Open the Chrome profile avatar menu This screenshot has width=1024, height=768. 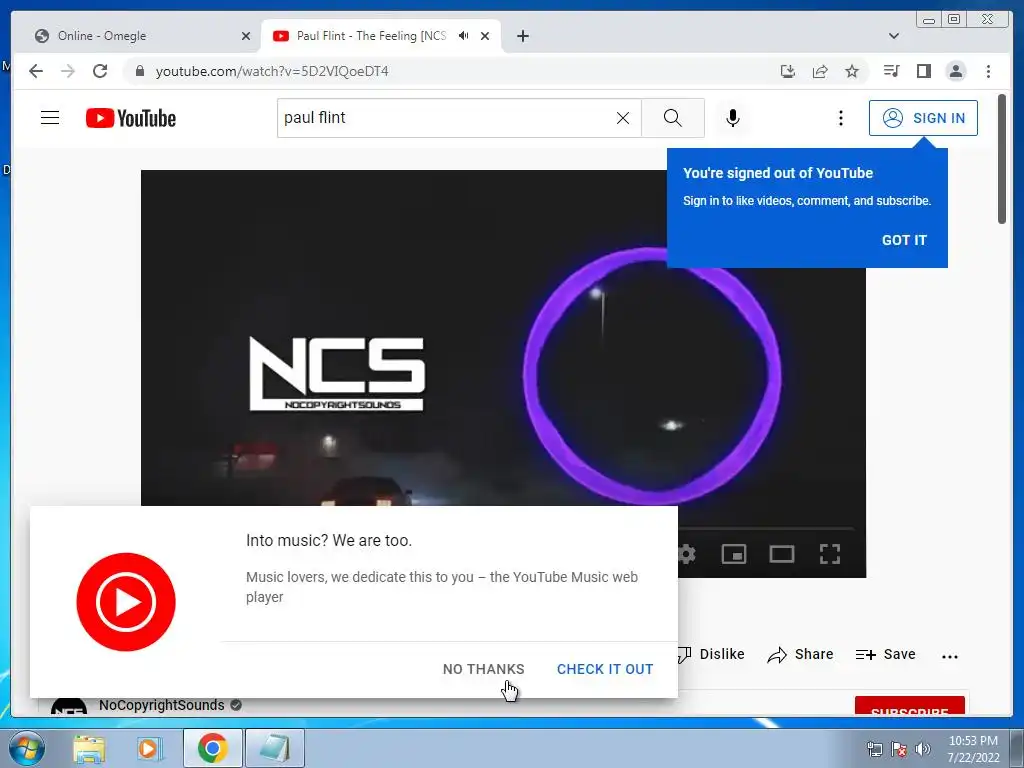click(955, 71)
